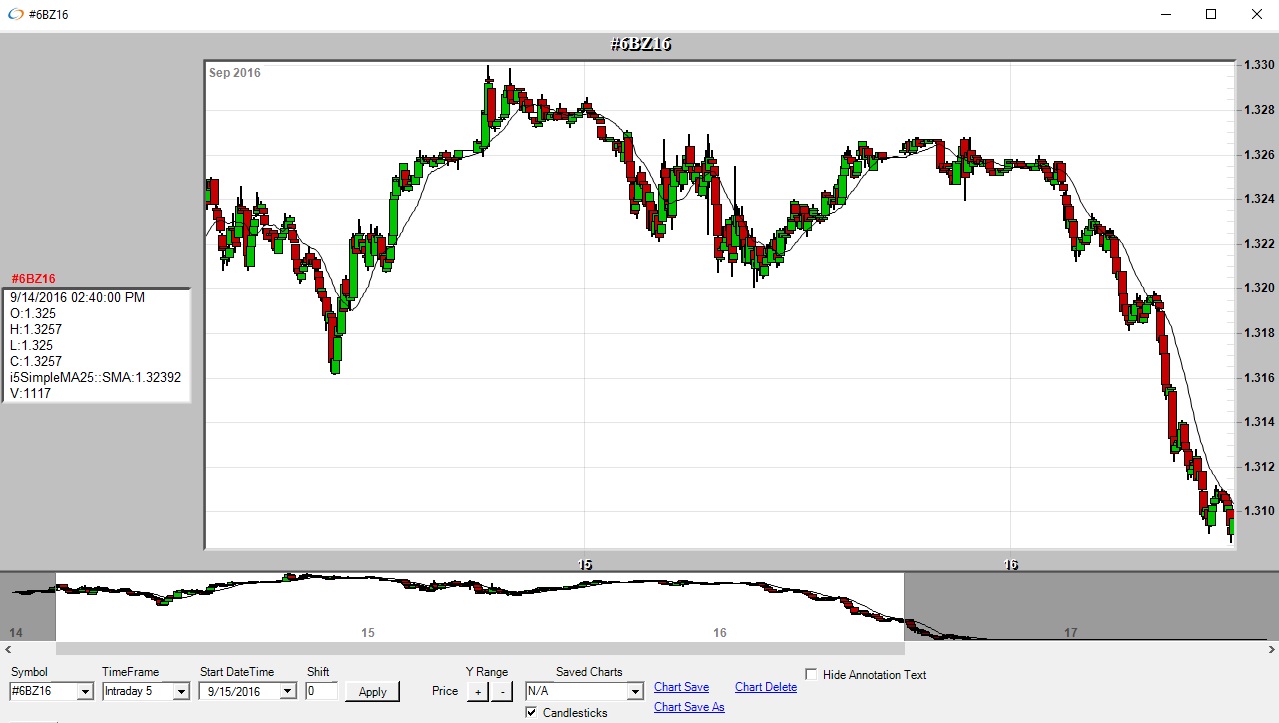Click the Chart Save link
Image resolution: width=1279 pixels, height=723 pixels.
[681, 687]
